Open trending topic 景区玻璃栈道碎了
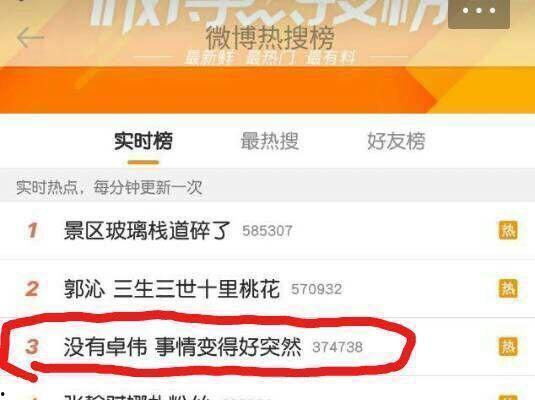The width and height of the screenshot is (535, 400). point(147,230)
